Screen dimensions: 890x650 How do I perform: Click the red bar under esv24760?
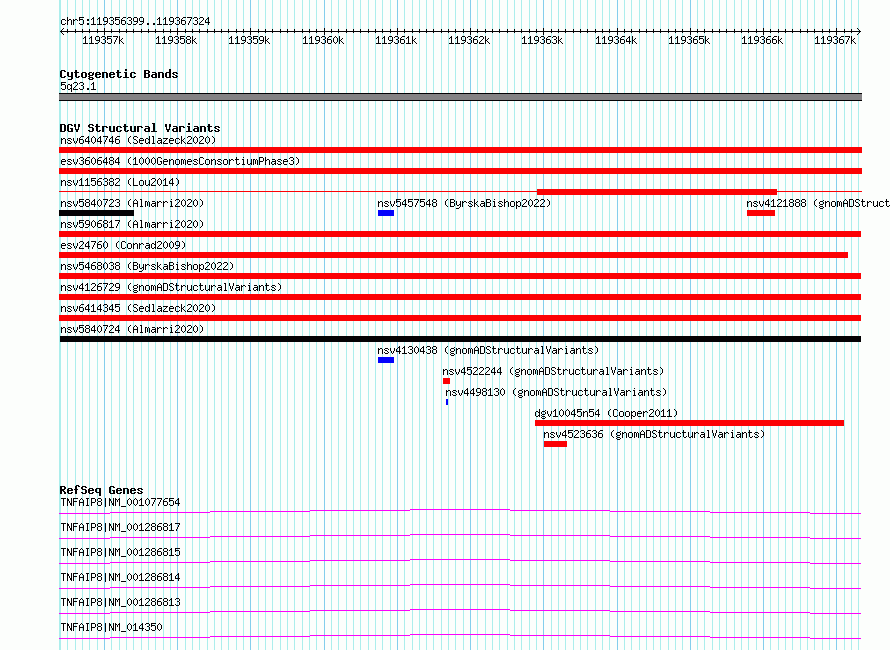[454, 255]
